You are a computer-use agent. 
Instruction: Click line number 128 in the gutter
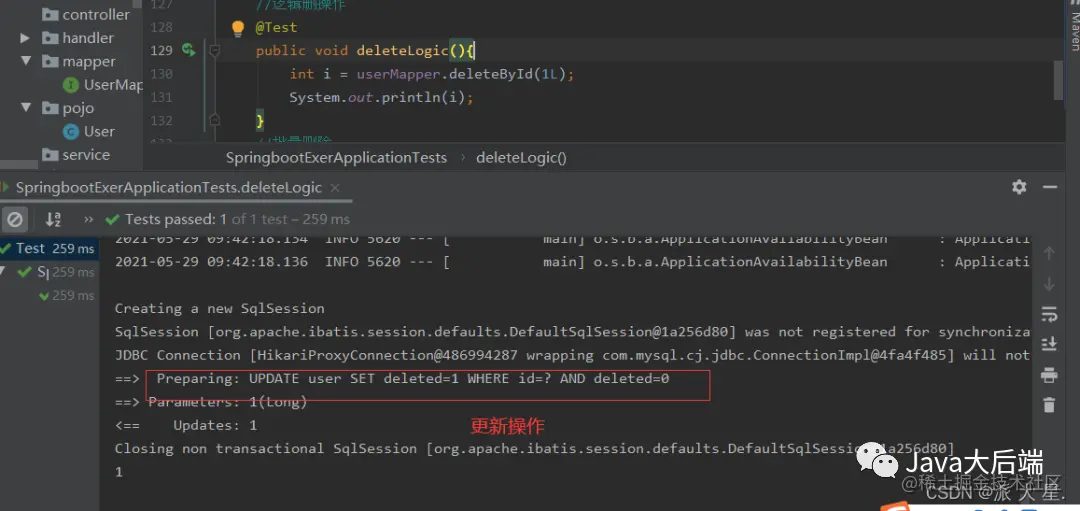pos(161,27)
